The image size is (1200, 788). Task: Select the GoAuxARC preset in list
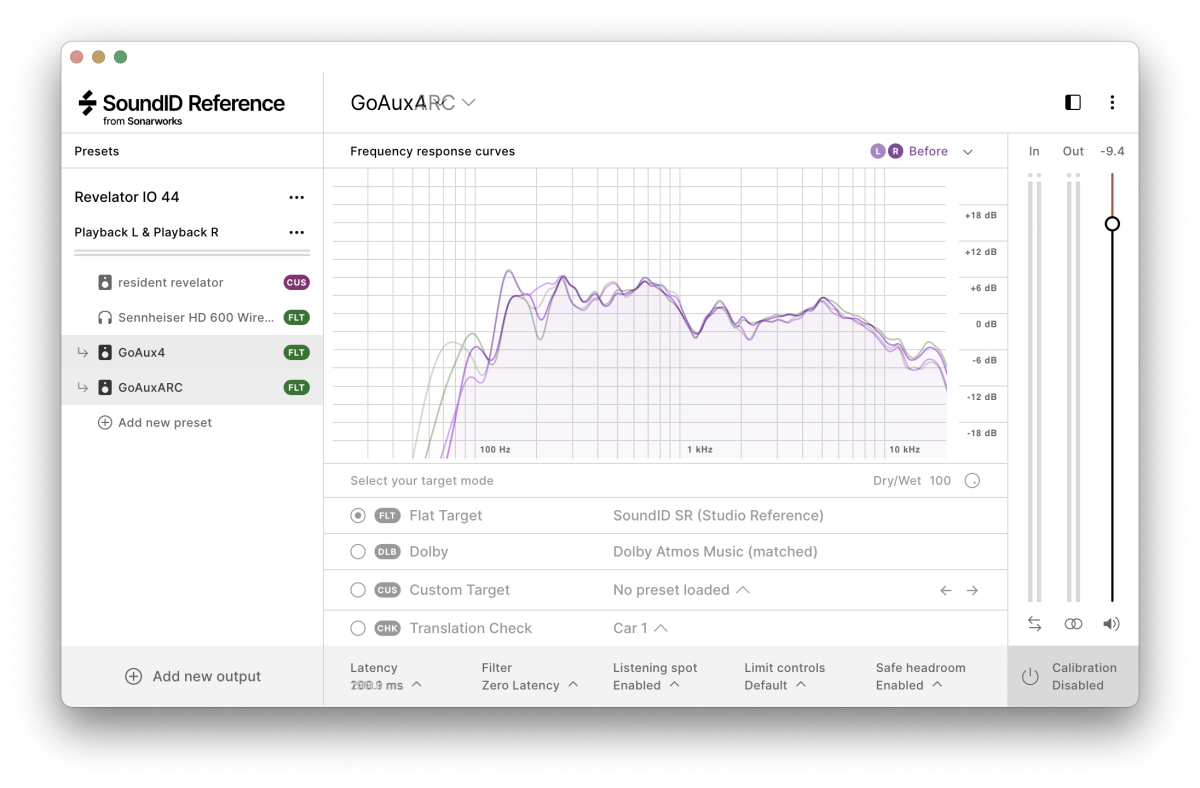coord(192,387)
